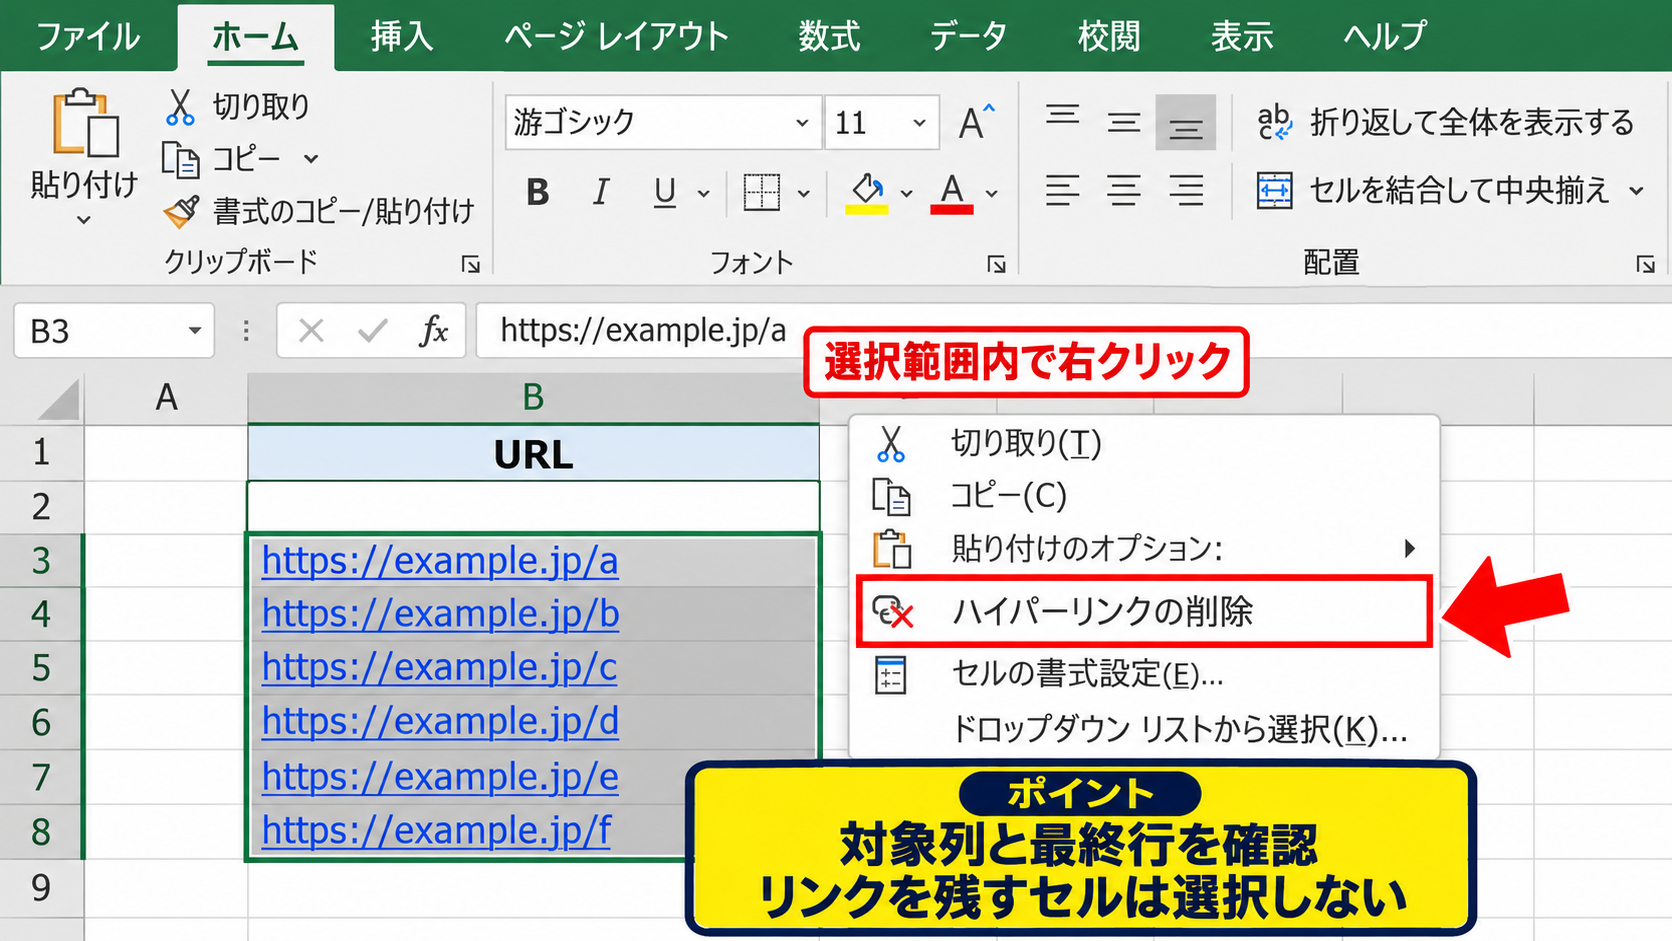Open the font name dropdown (游ゴシック)
The height and width of the screenshot is (941, 1672).
click(x=802, y=122)
